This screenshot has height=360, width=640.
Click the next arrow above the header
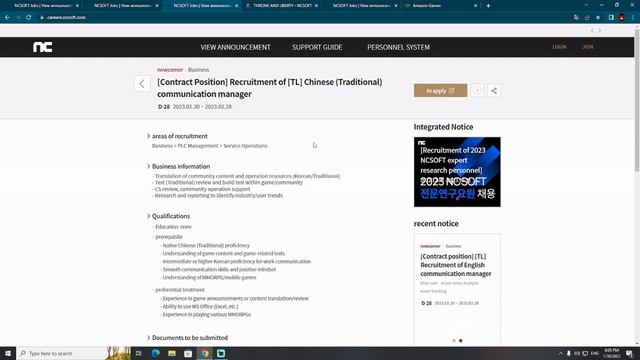600,31
